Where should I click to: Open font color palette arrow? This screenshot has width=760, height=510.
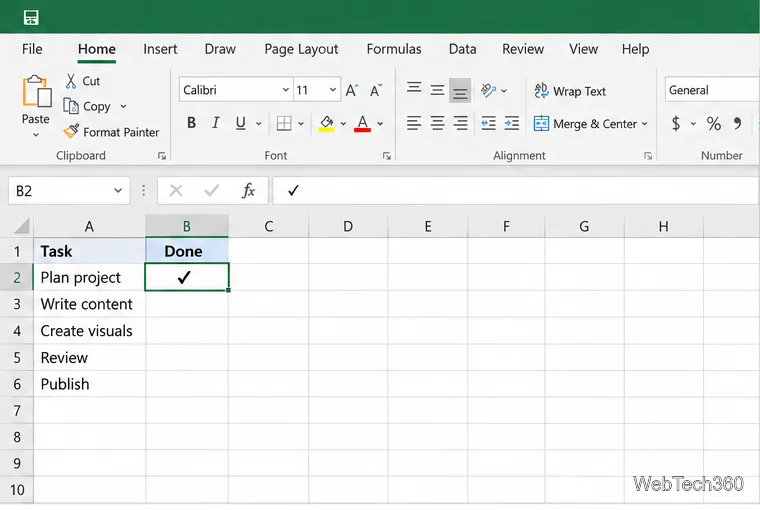click(380, 124)
